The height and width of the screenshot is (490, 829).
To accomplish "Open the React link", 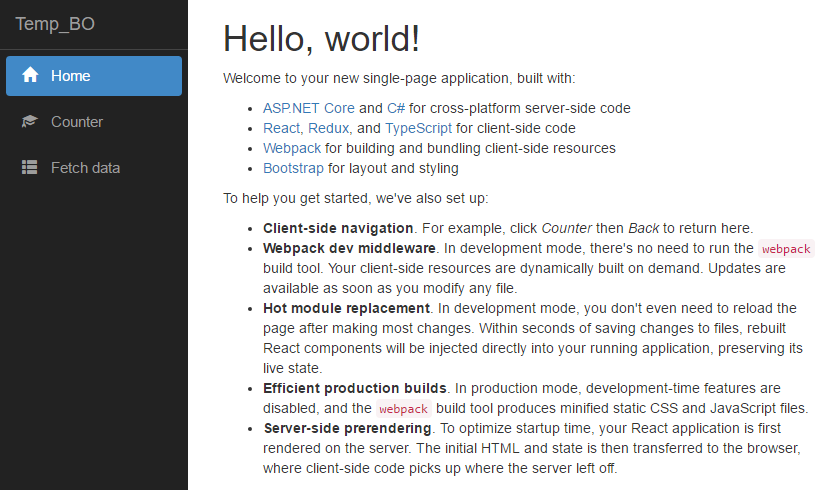I will coord(281,128).
